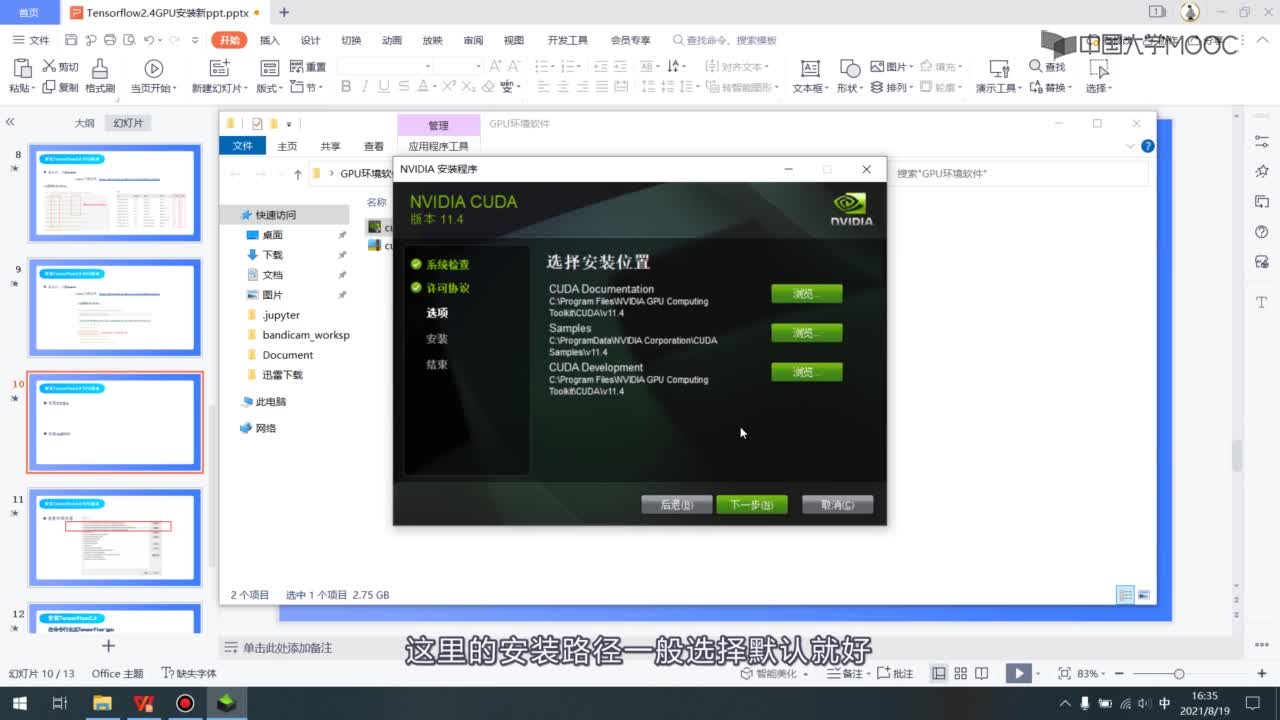Click the Select (选择) cursor icon
Image resolution: width=1280 pixels, height=720 pixels.
pyautogui.click(x=1099, y=68)
